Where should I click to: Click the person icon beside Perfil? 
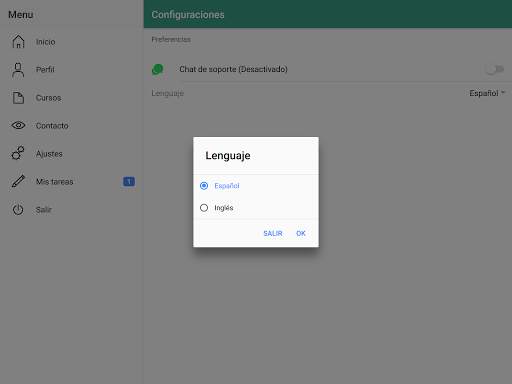point(18,70)
